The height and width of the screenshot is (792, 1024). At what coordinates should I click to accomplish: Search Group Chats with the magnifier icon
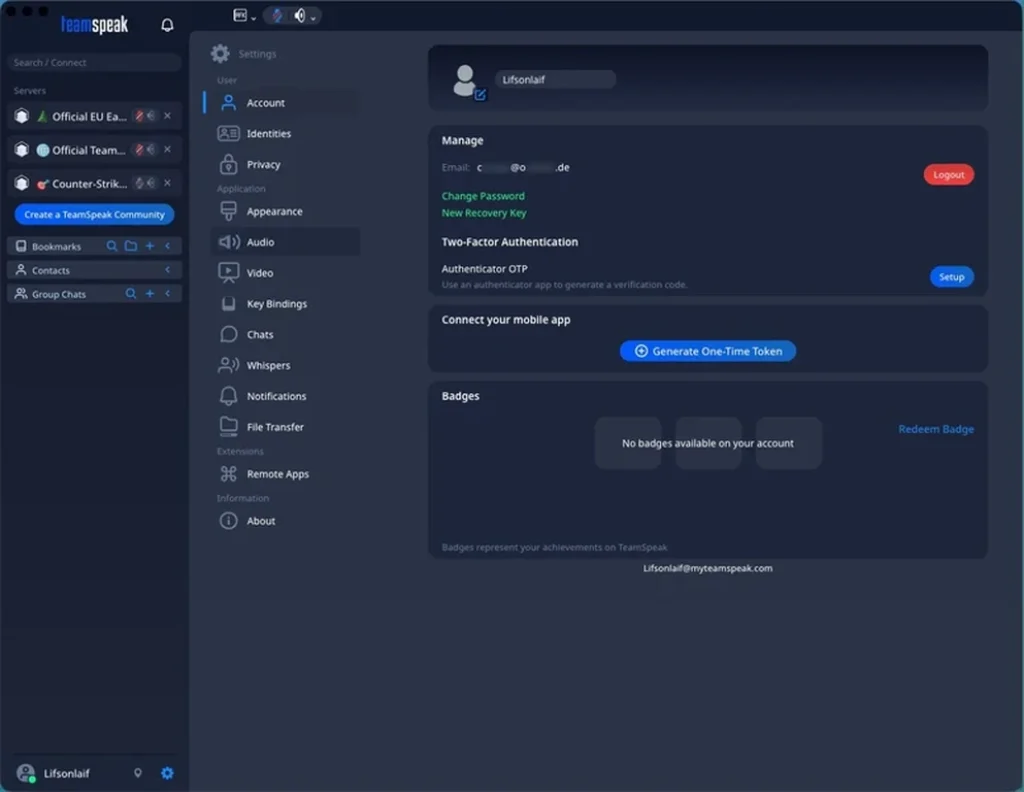click(x=131, y=294)
